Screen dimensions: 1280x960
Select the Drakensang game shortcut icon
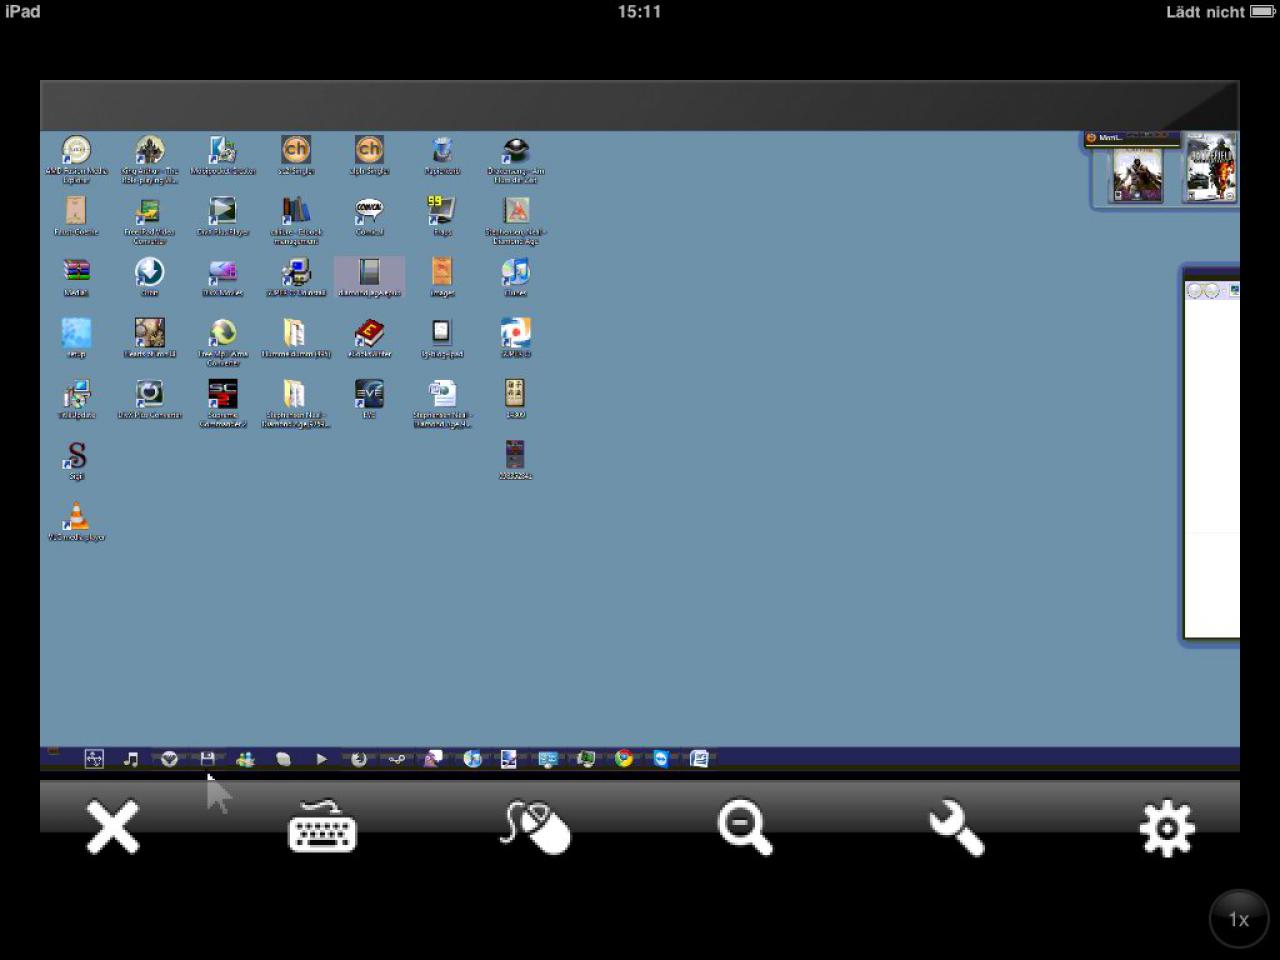[x=515, y=159]
